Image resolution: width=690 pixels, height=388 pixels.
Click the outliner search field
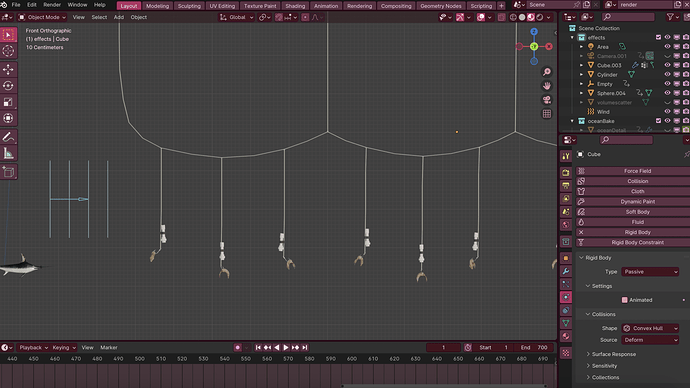coord(628,17)
